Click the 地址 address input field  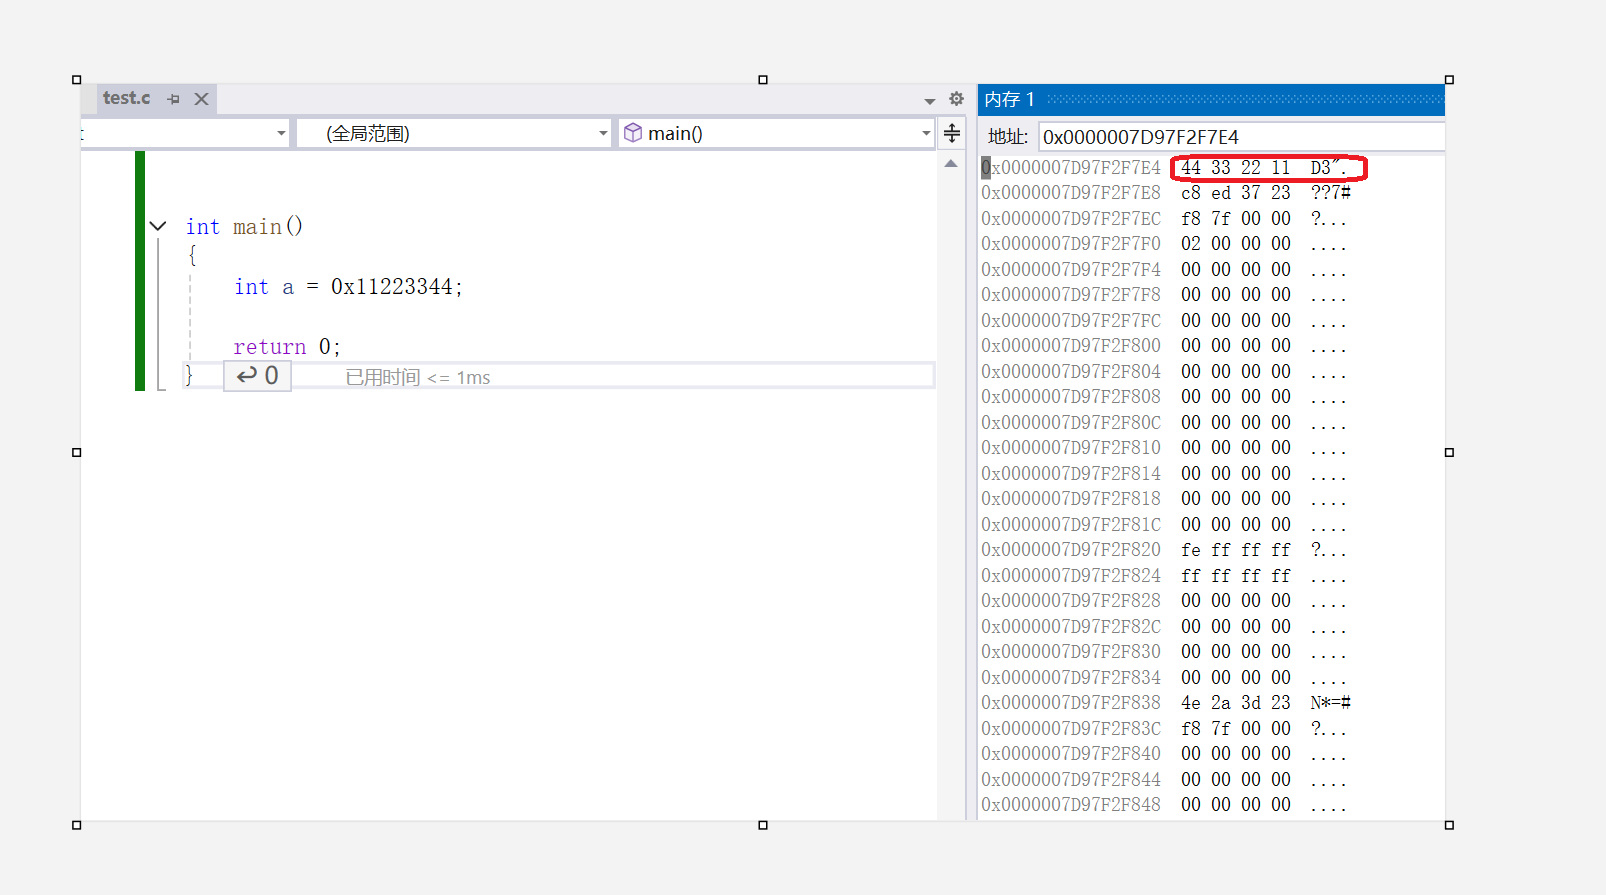[1242, 137]
